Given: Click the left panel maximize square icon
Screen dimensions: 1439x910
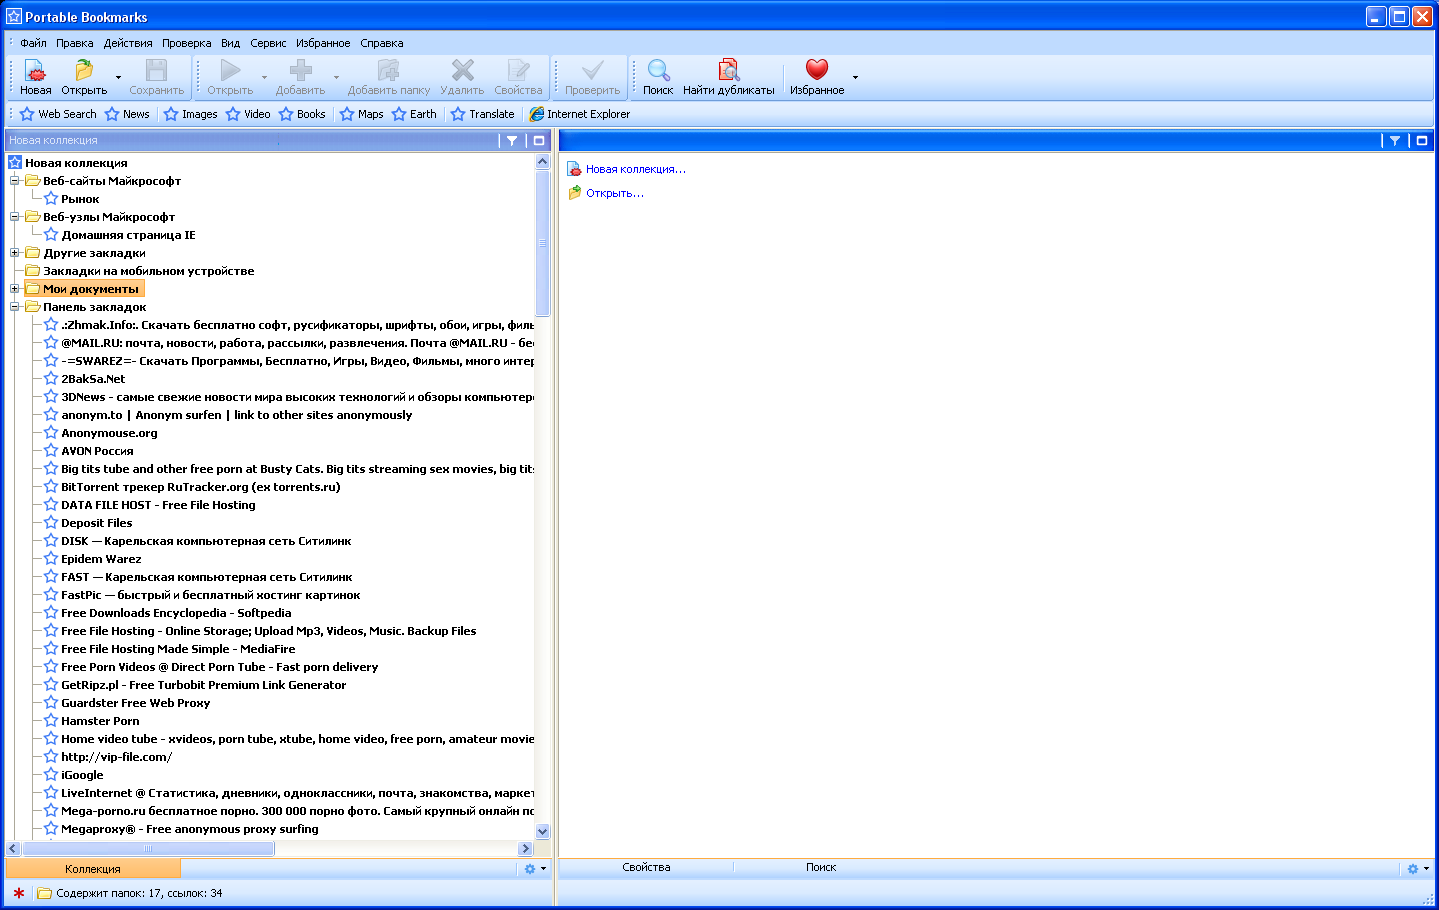Looking at the screenshot, I should click(x=539, y=141).
